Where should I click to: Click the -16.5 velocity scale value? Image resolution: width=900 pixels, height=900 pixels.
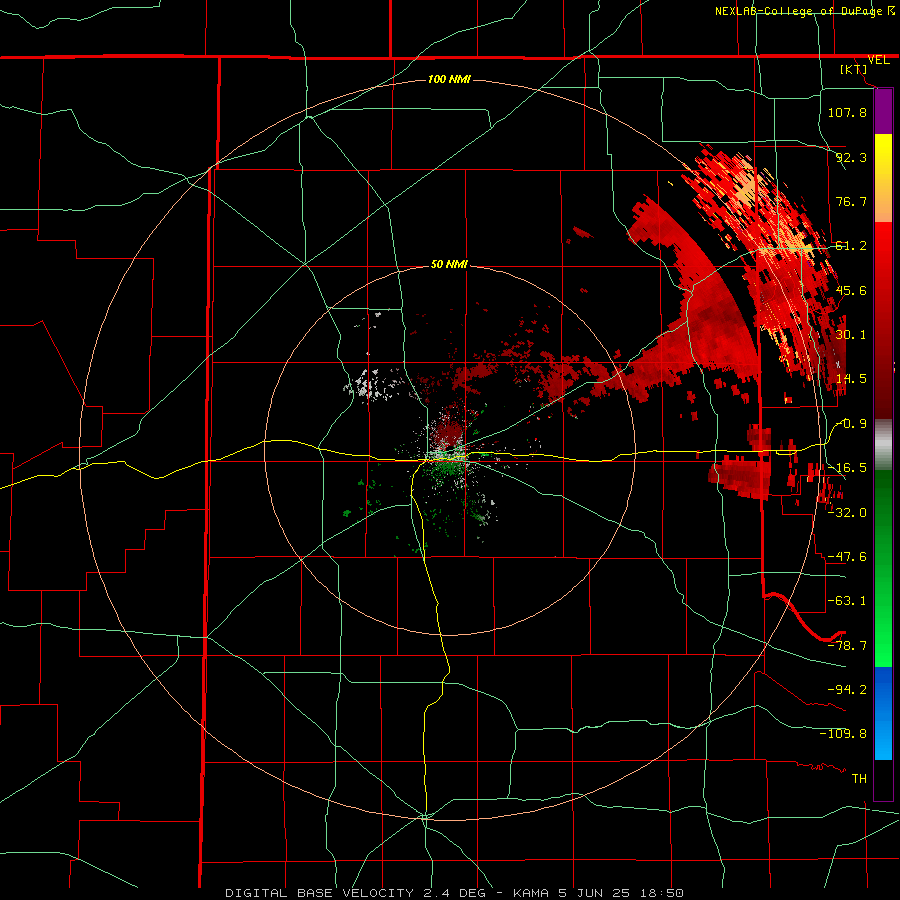(x=847, y=468)
